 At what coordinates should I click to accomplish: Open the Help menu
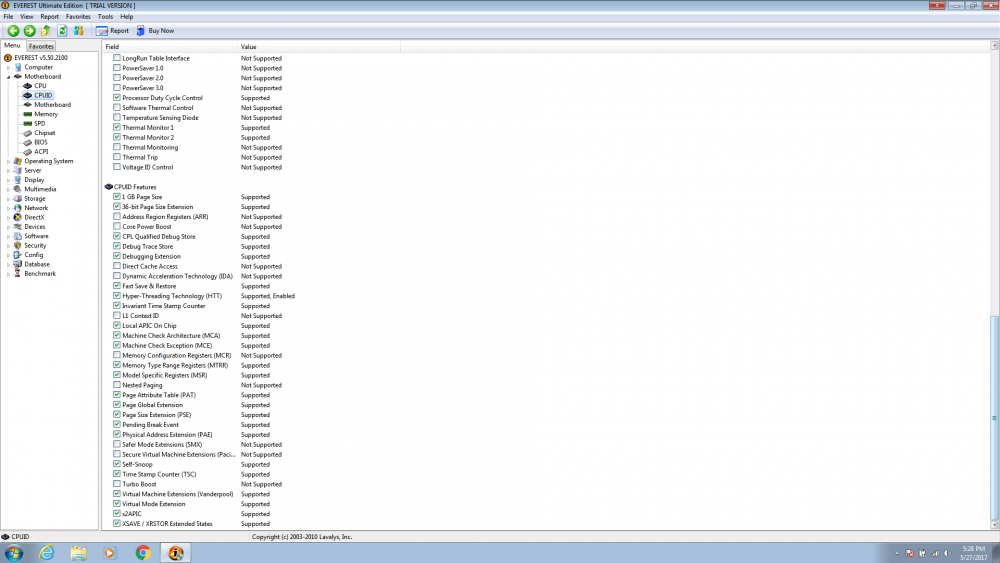[127, 17]
